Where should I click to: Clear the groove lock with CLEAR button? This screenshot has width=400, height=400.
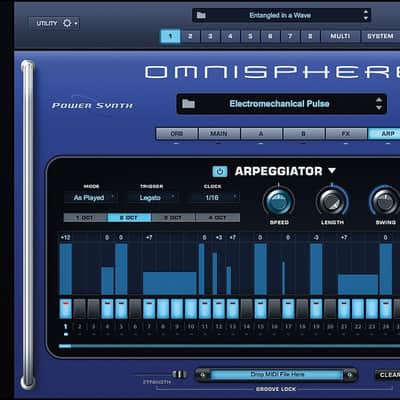click(x=388, y=375)
